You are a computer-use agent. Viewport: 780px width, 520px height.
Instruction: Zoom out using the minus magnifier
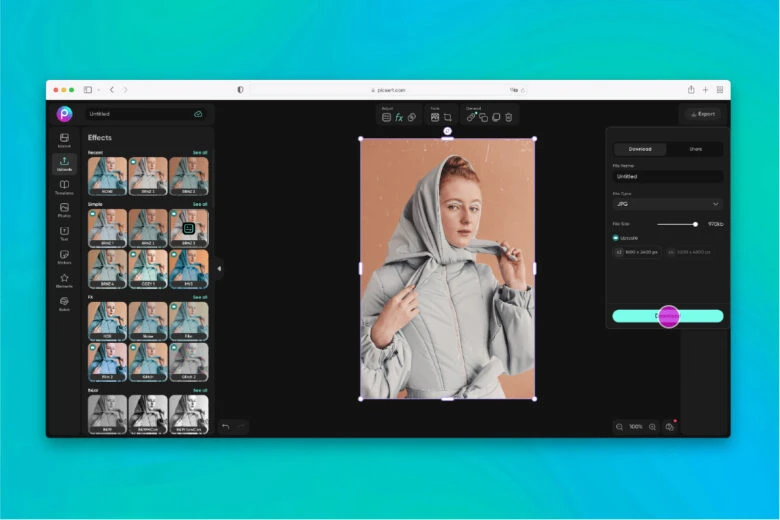click(x=620, y=427)
